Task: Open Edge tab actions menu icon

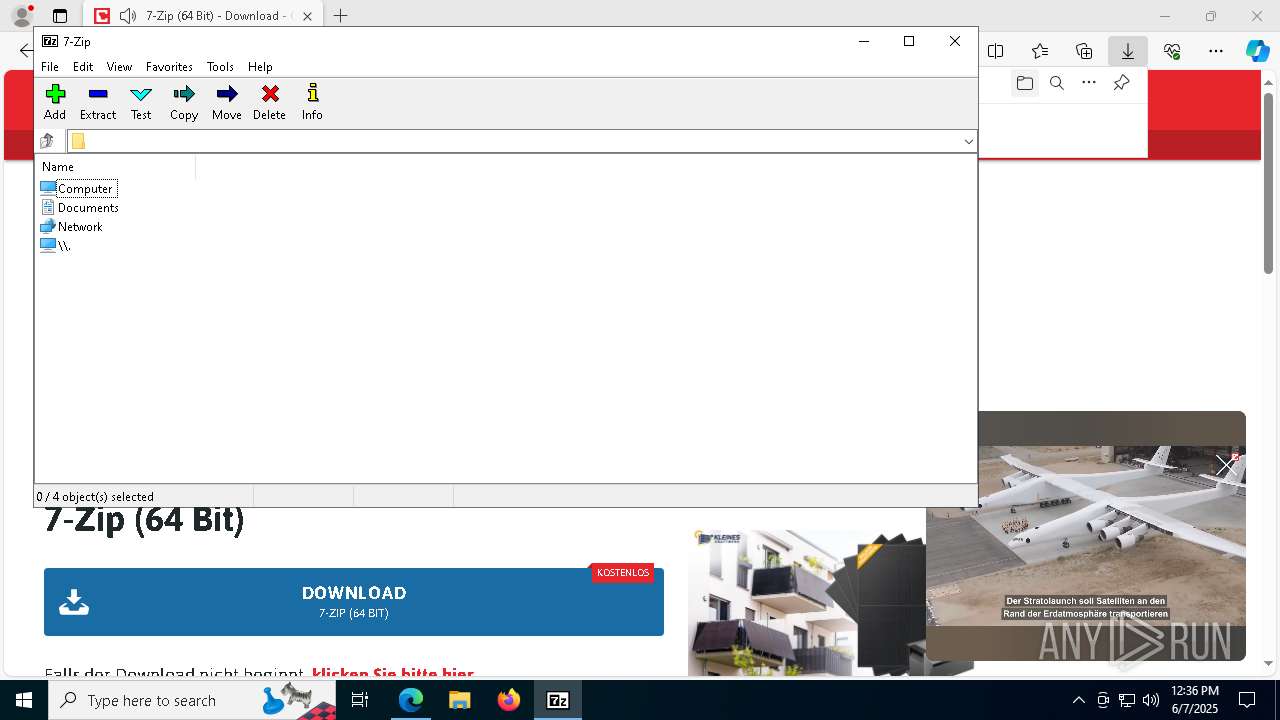Action: [60, 16]
